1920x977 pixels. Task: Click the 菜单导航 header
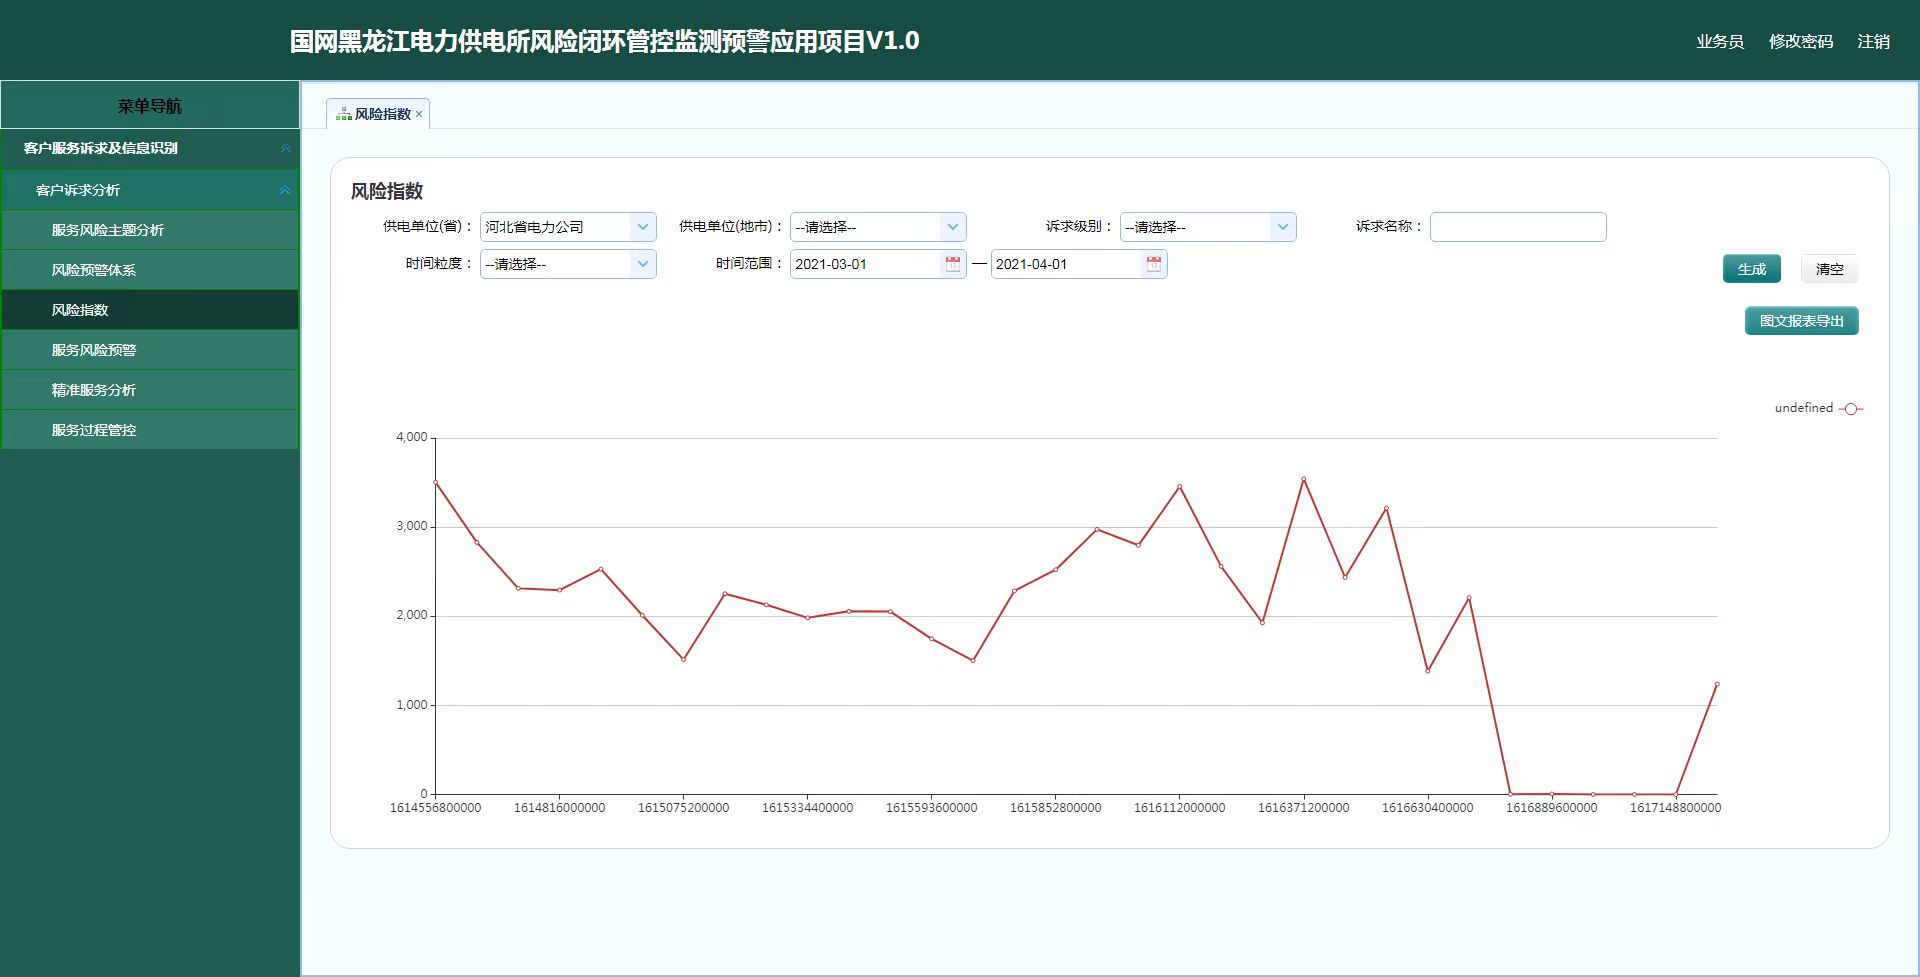pos(150,105)
